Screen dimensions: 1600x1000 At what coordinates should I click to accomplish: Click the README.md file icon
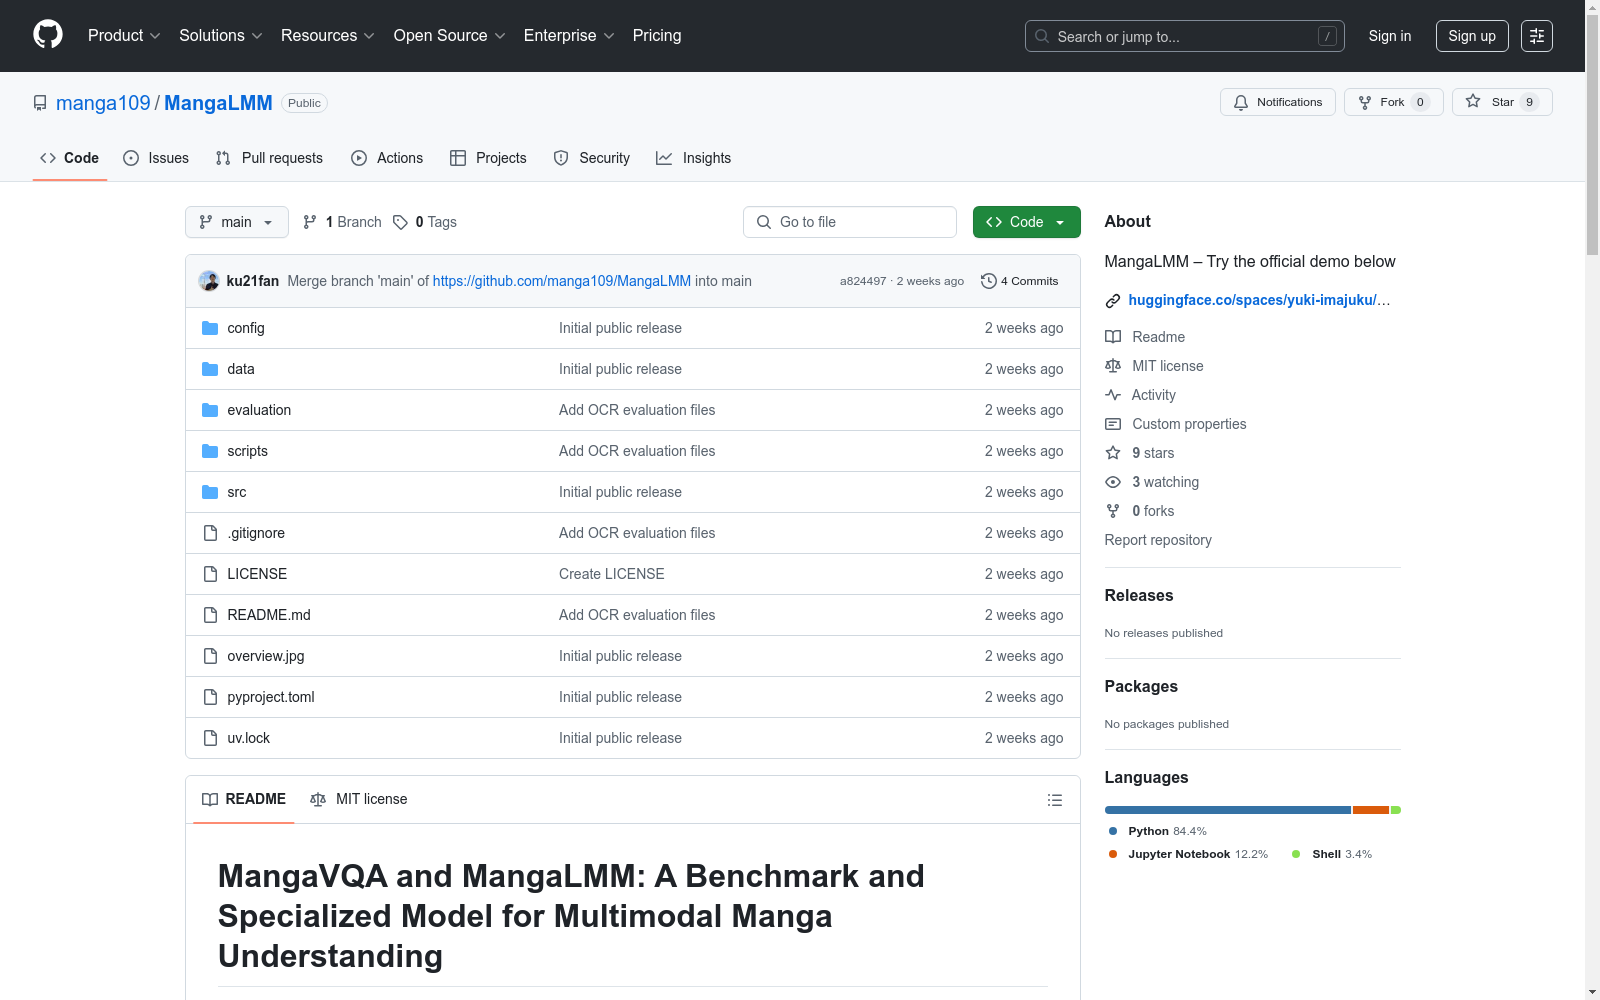pyautogui.click(x=210, y=615)
